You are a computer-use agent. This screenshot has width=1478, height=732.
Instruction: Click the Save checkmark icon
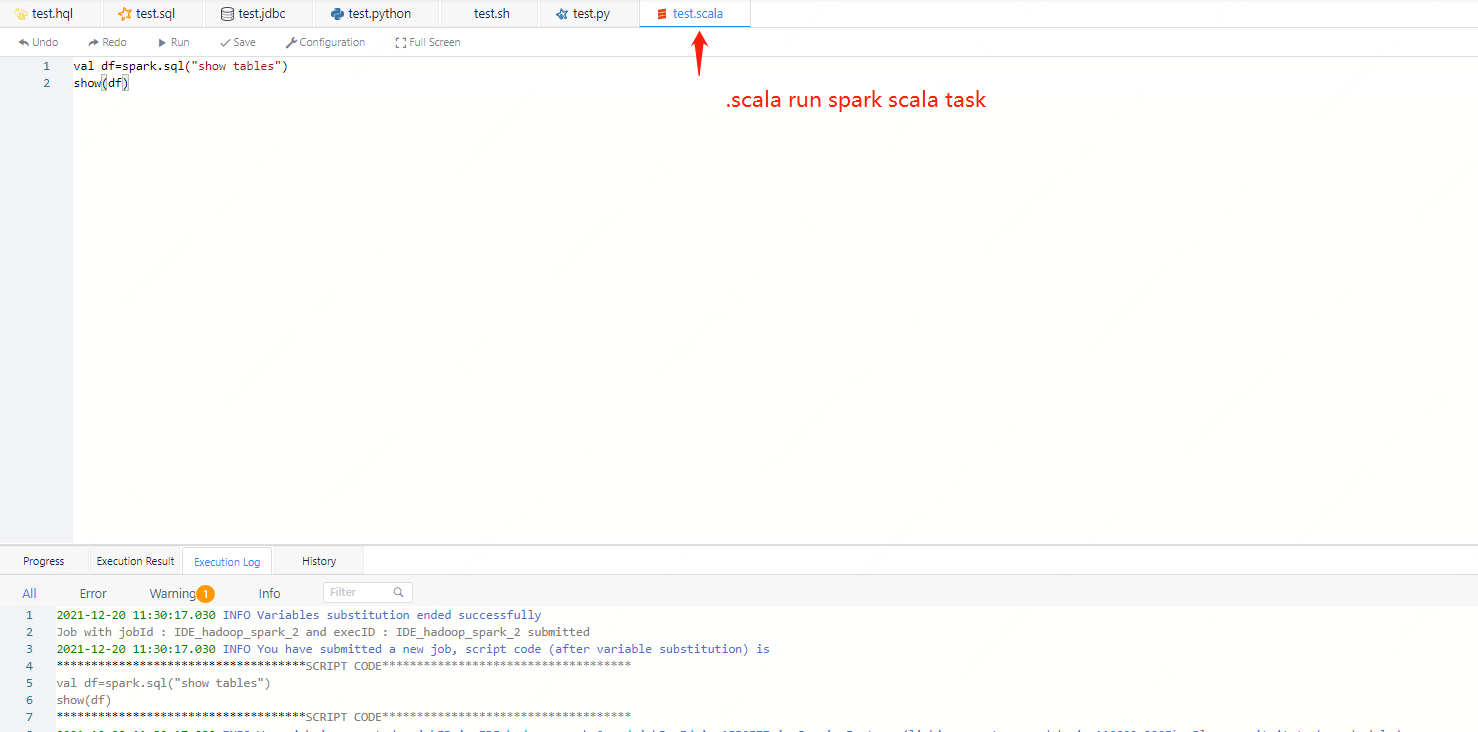(x=225, y=43)
